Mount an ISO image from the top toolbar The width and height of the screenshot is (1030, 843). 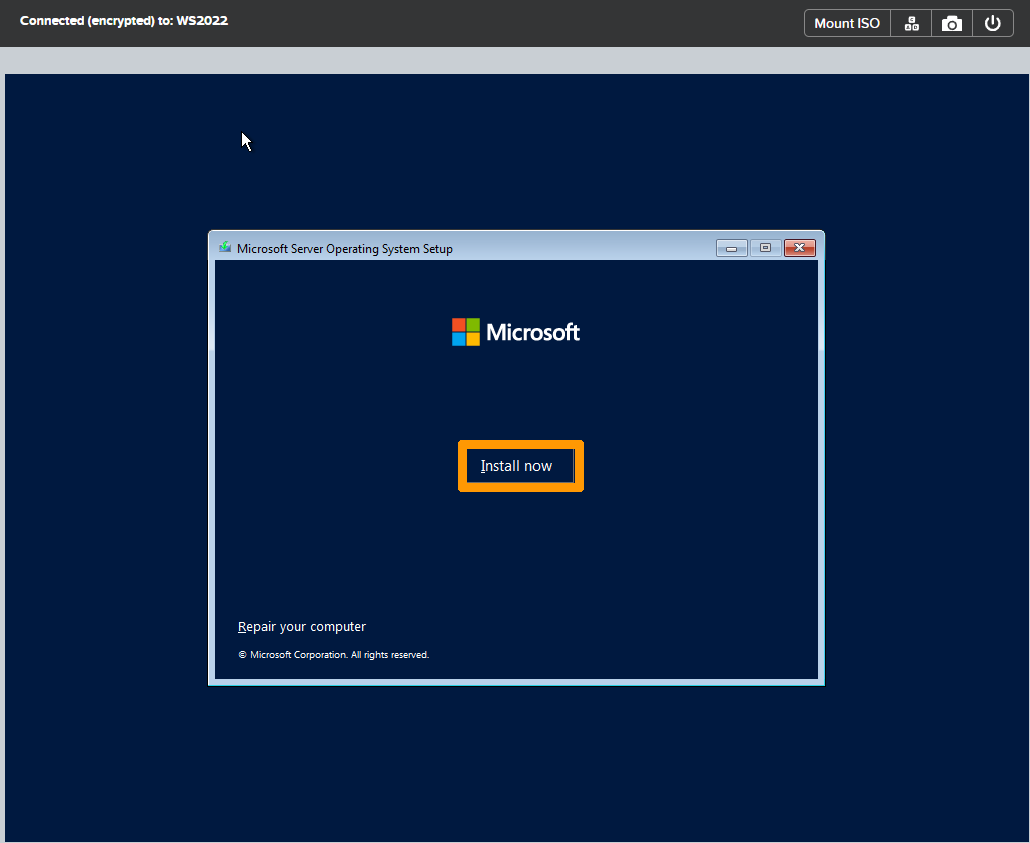coord(846,22)
